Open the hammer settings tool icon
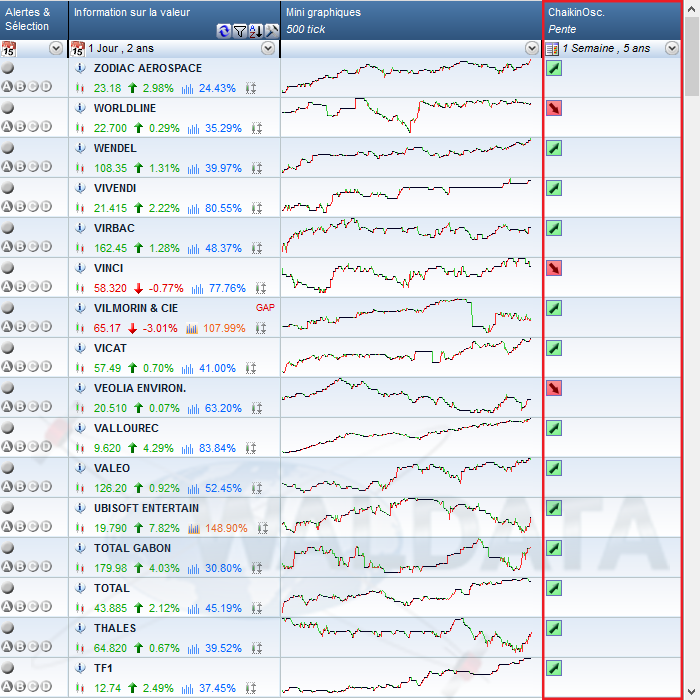This screenshot has width=700, height=700. (x=271, y=30)
